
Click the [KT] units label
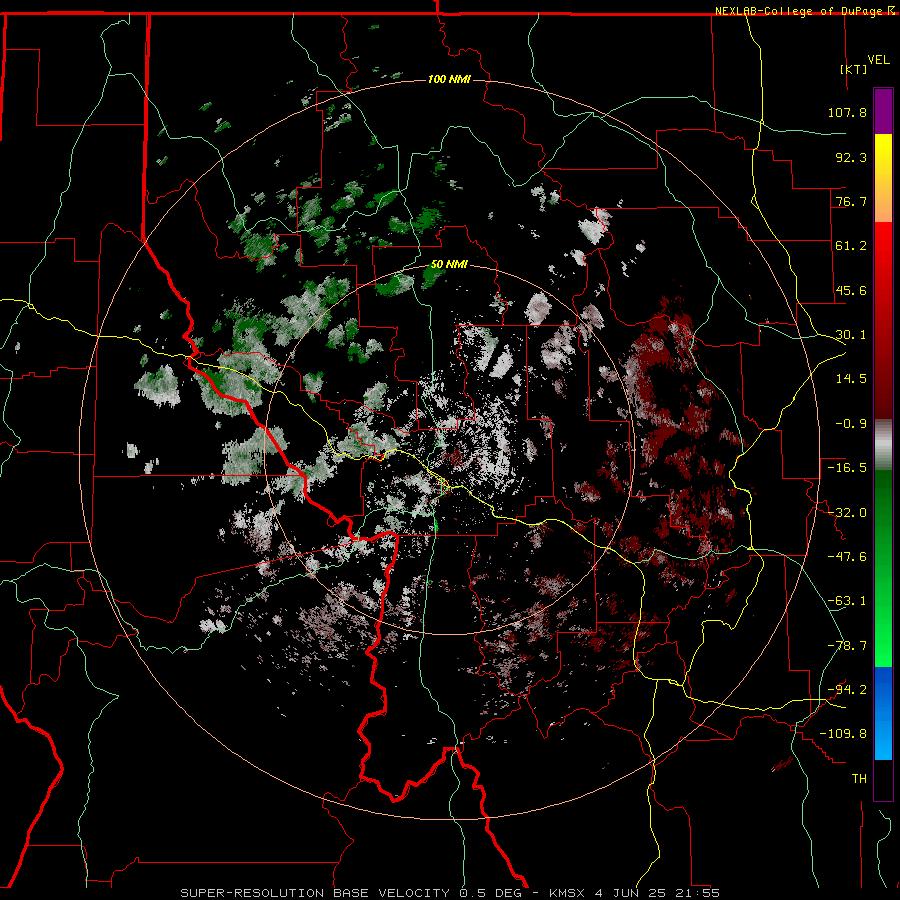coord(854,69)
